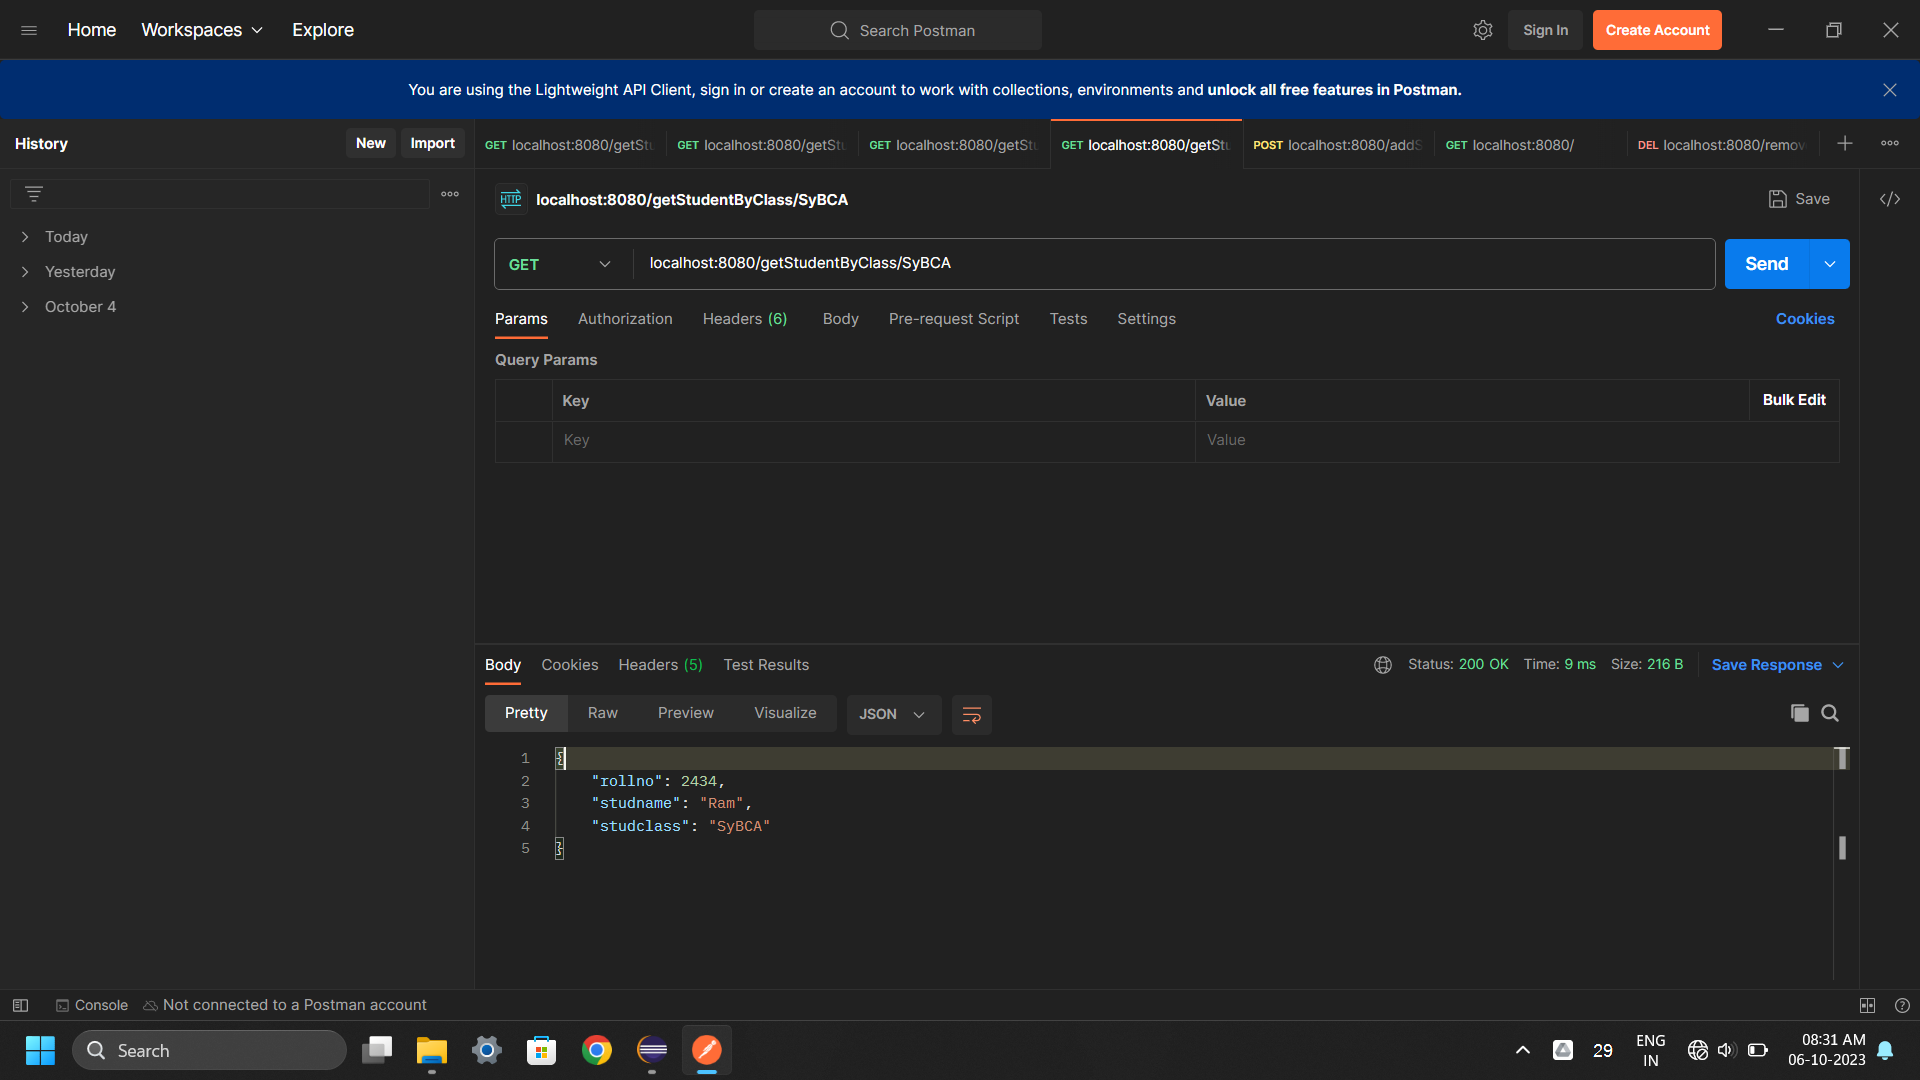Click the network globe icon beside Status
This screenshot has width=1920, height=1080.
point(1383,665)
